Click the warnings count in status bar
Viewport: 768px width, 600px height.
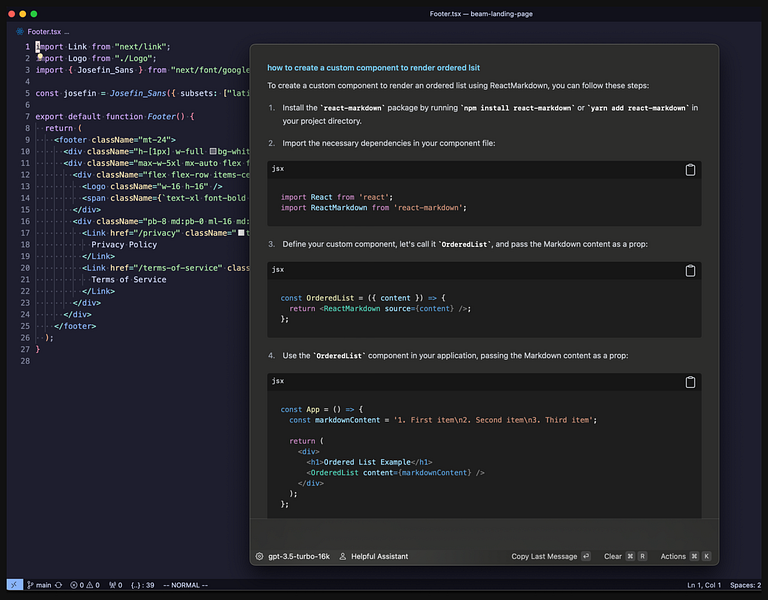[x=93, y=585]
